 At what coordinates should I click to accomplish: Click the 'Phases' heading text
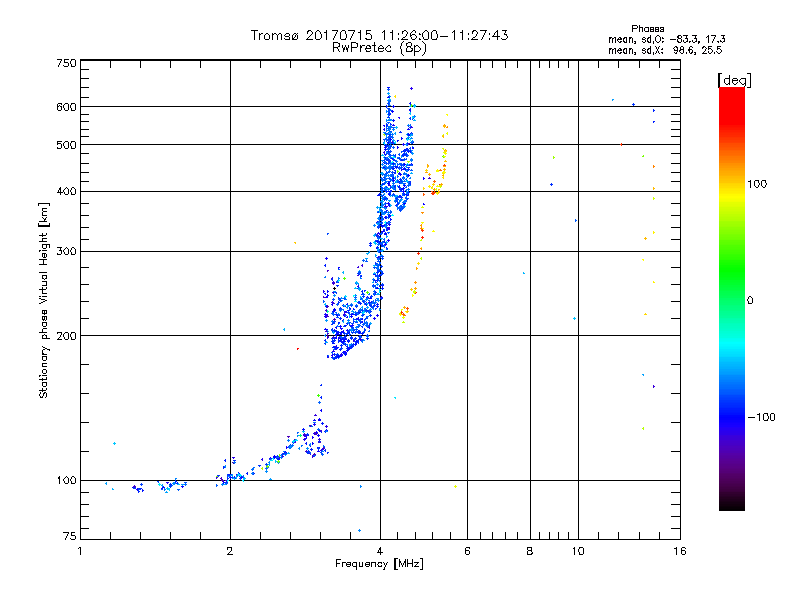coord(647,29)
